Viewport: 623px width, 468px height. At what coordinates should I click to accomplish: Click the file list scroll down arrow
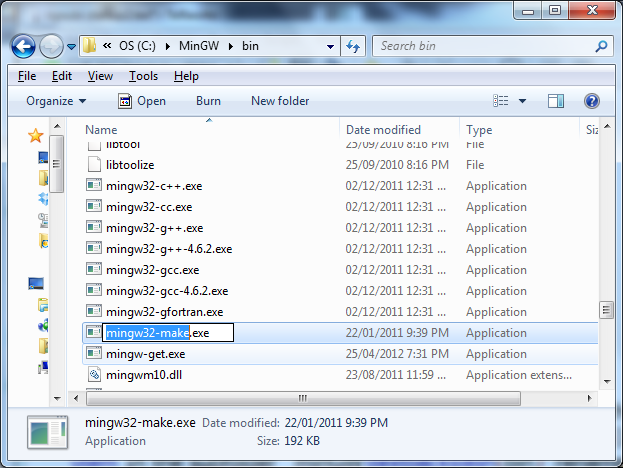coord(607,382)
